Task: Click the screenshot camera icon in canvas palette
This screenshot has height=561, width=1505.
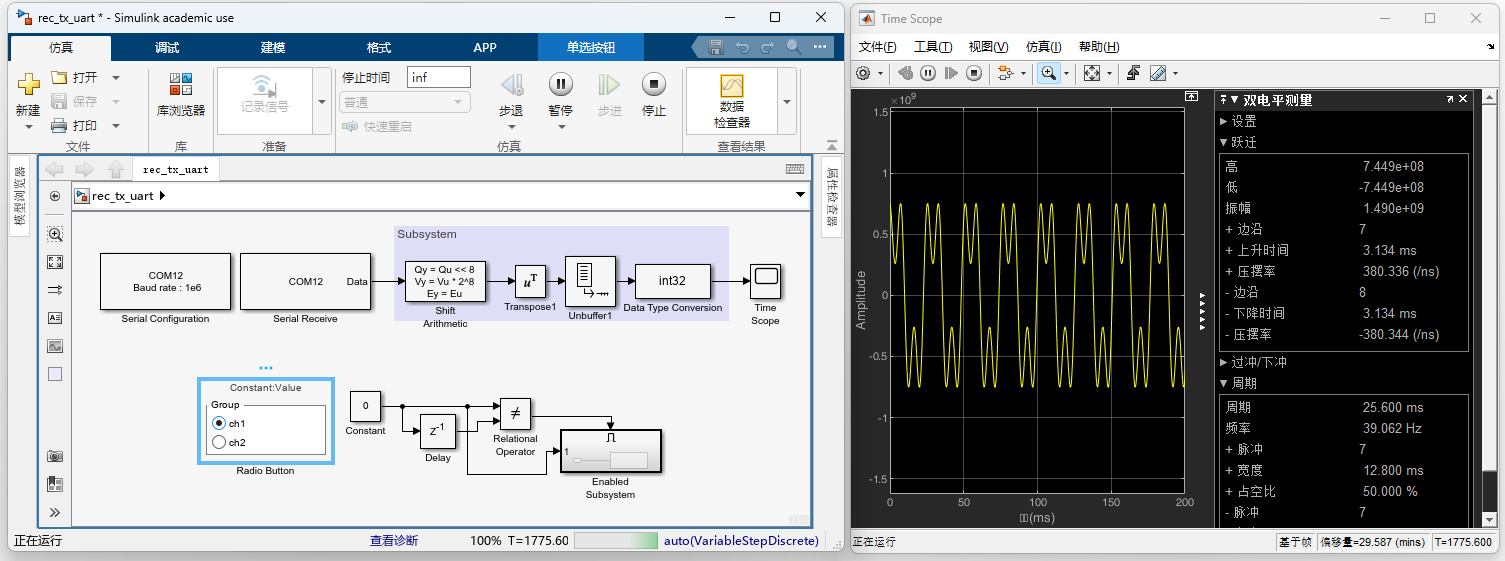Action: click(55, 456)
